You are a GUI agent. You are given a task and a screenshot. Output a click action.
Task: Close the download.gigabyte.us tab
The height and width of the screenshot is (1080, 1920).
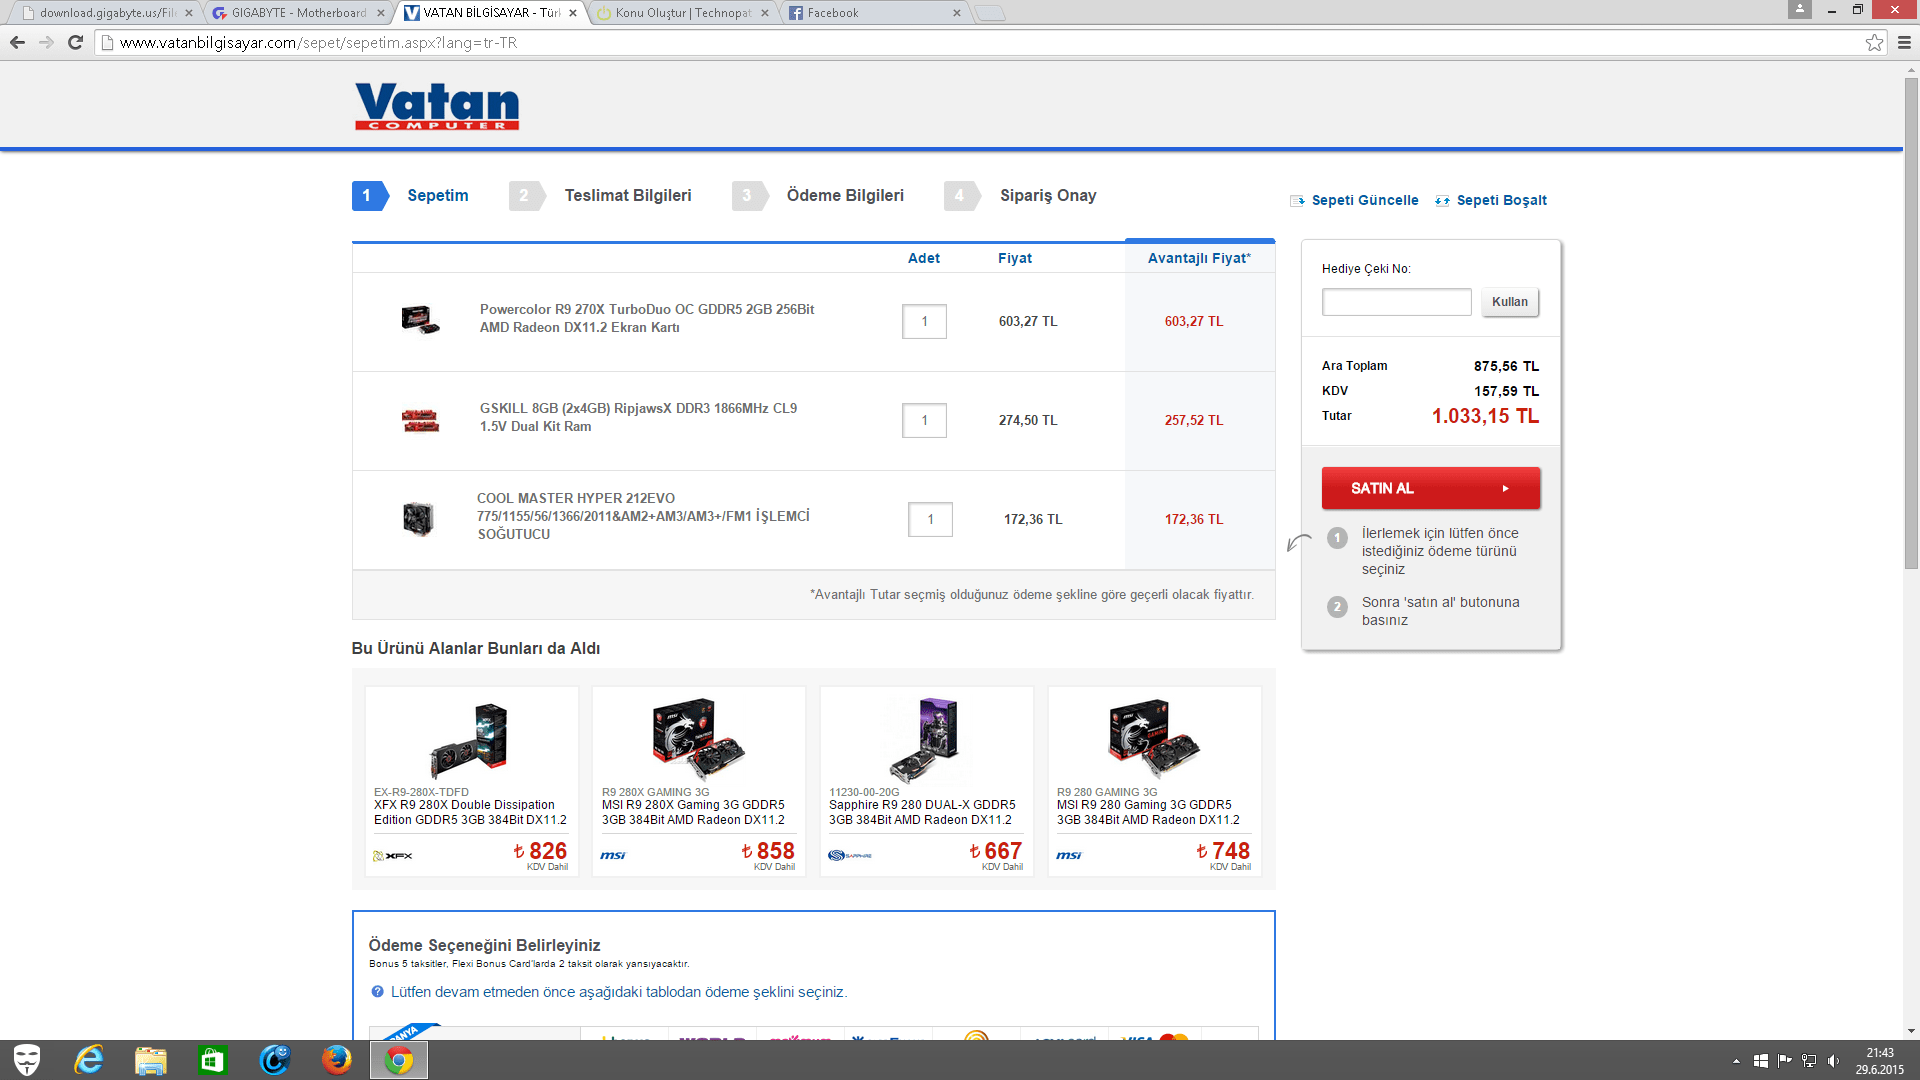pos(188,13)
